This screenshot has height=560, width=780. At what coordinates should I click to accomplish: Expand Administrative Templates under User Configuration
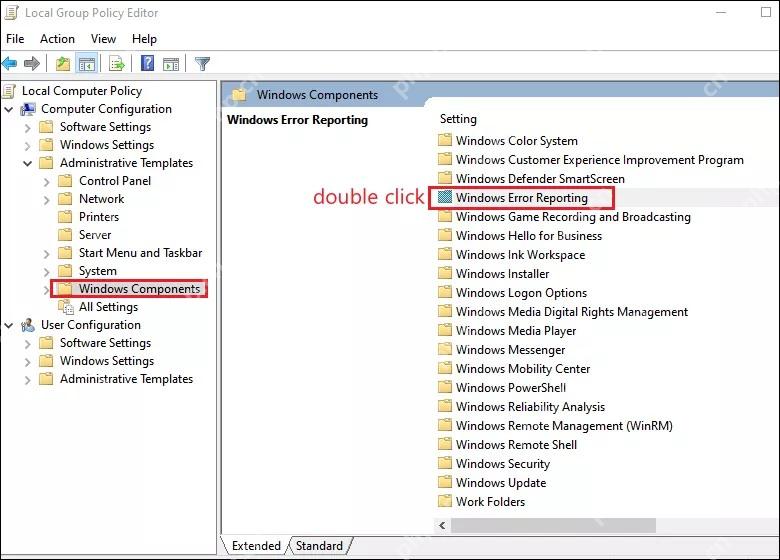(x=28, y=380)
